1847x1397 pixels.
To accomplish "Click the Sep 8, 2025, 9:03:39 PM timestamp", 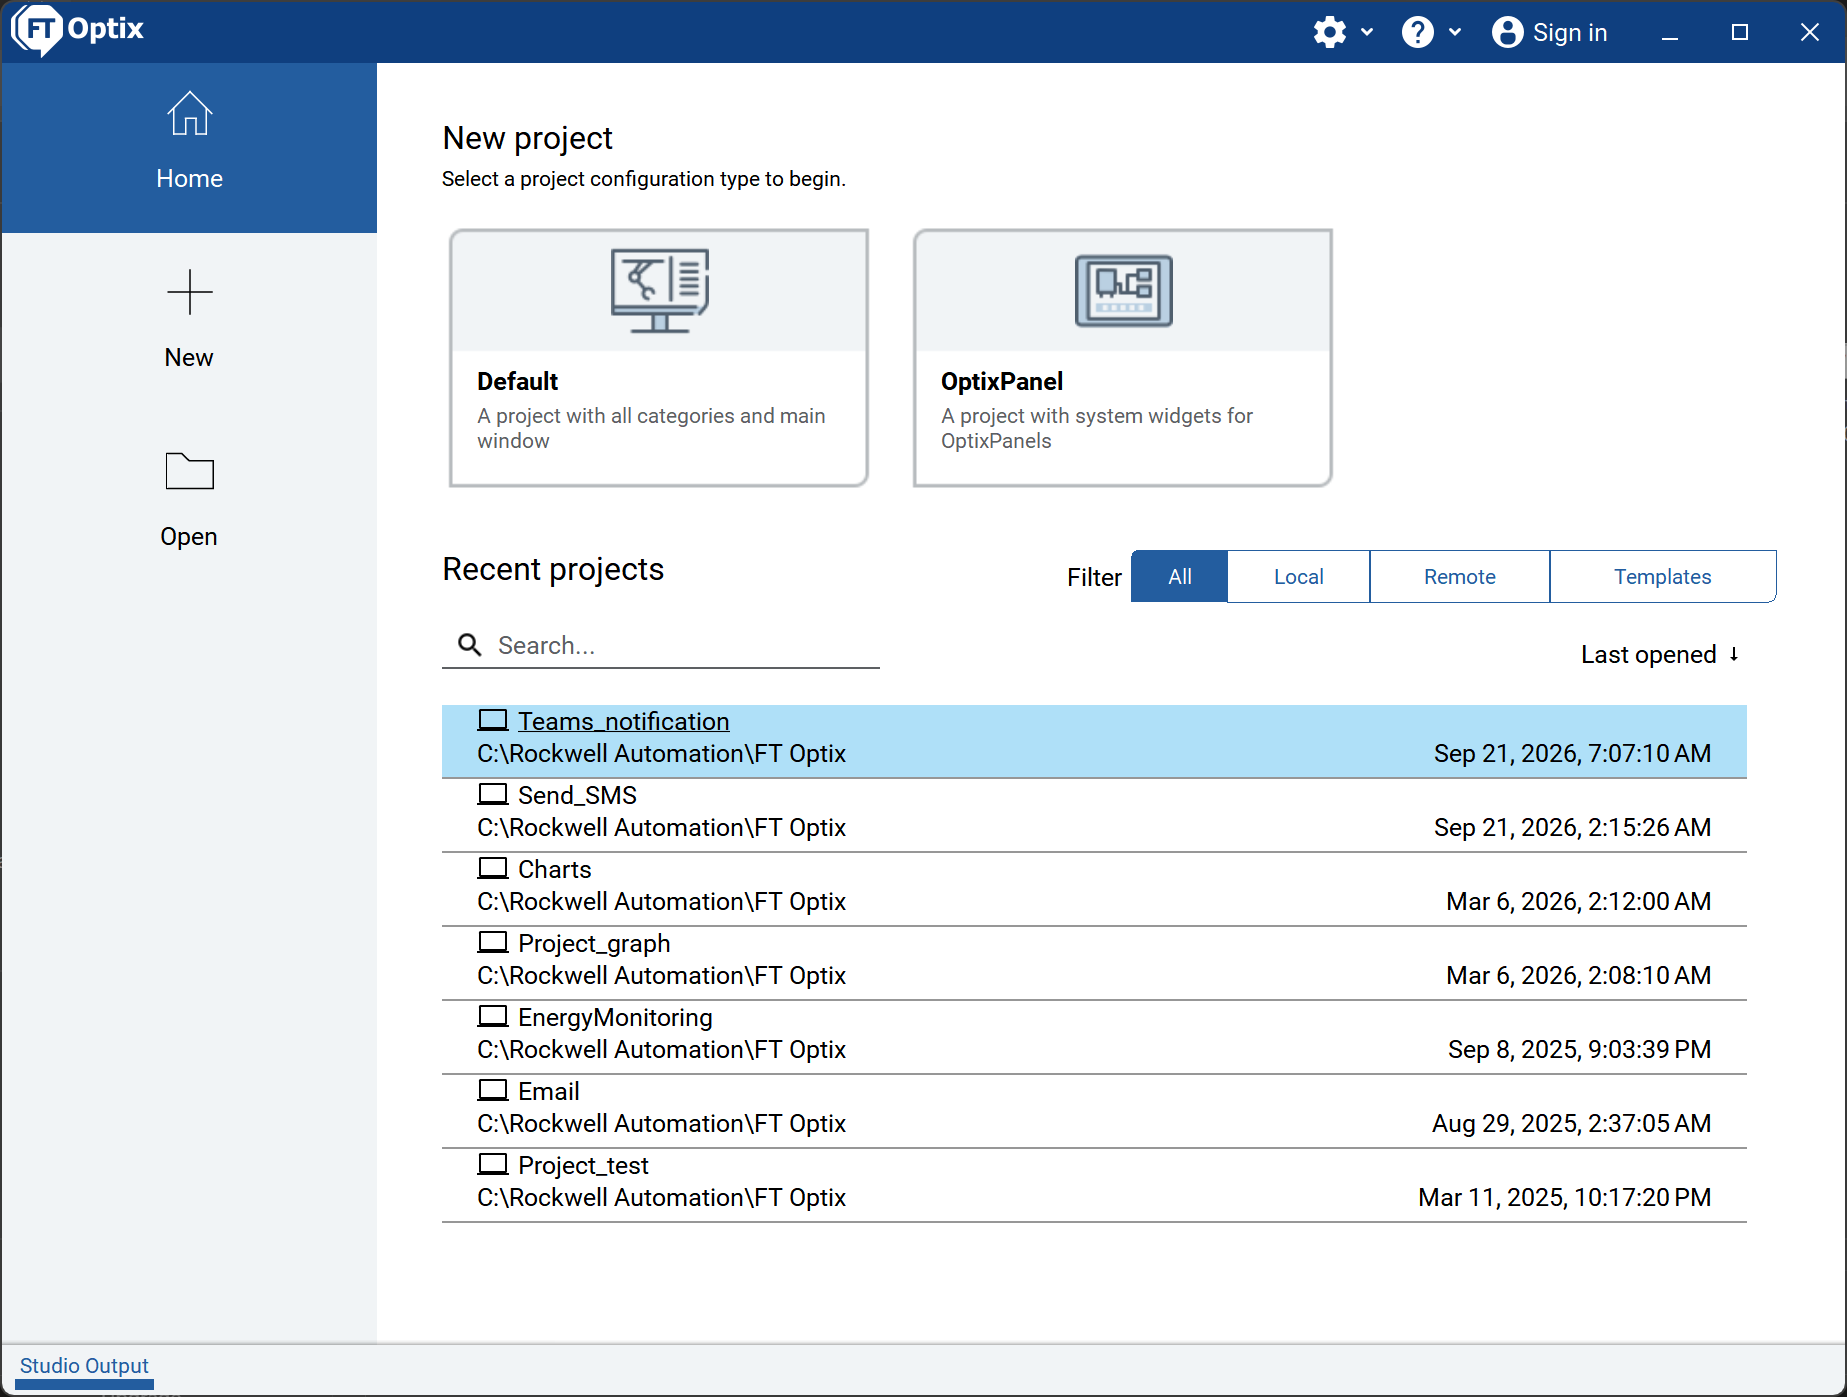I will point(1579,1049).
